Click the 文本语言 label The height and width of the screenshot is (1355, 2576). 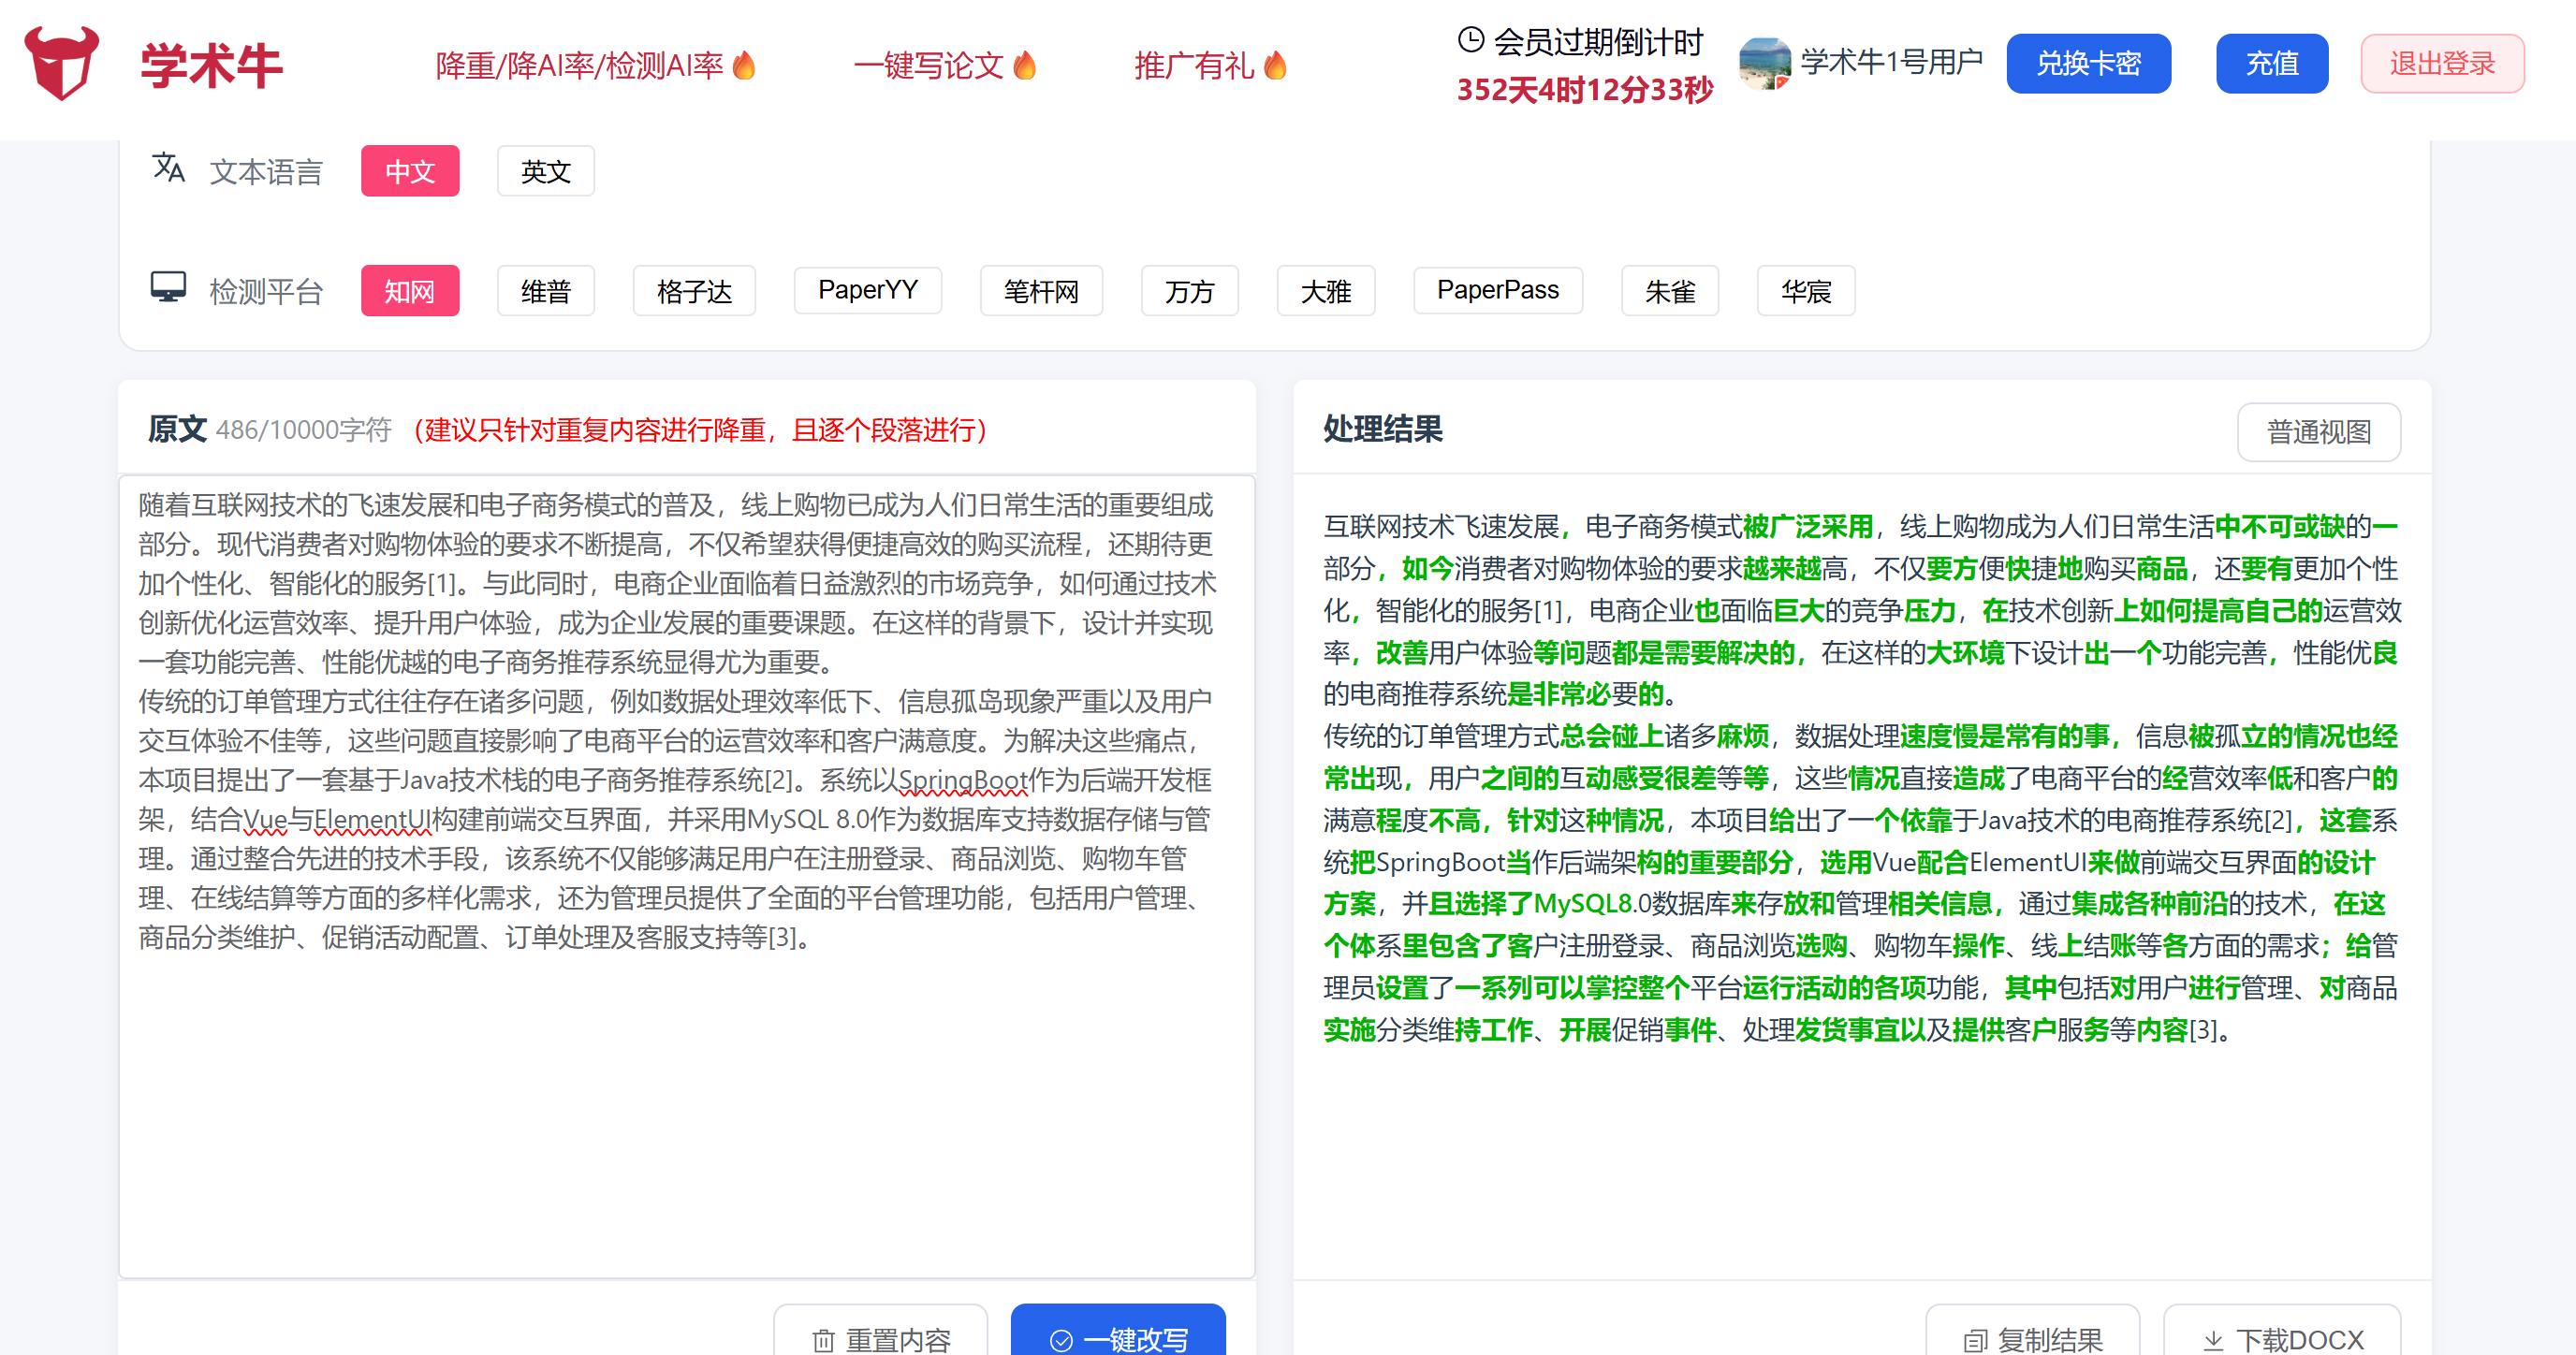coord(266,172)
